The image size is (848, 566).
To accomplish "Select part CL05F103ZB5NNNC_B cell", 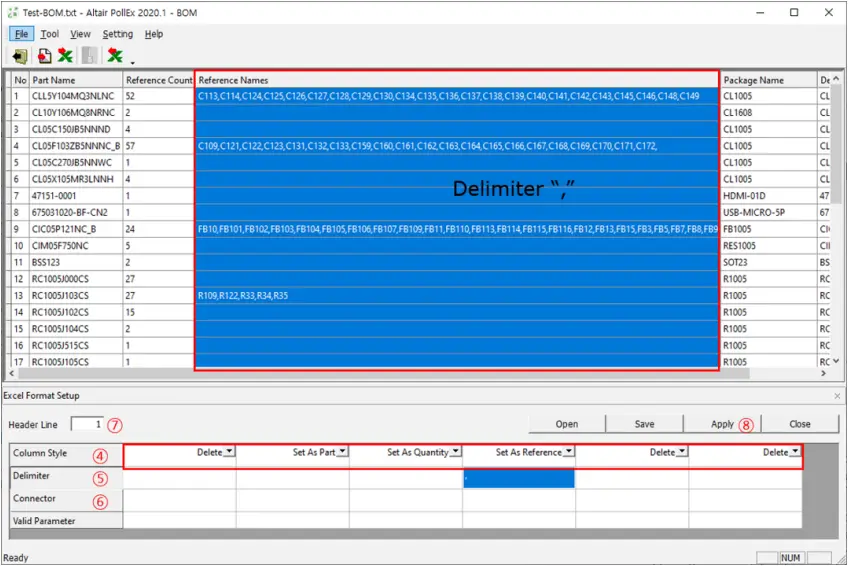I will click(x=76, y=146).
